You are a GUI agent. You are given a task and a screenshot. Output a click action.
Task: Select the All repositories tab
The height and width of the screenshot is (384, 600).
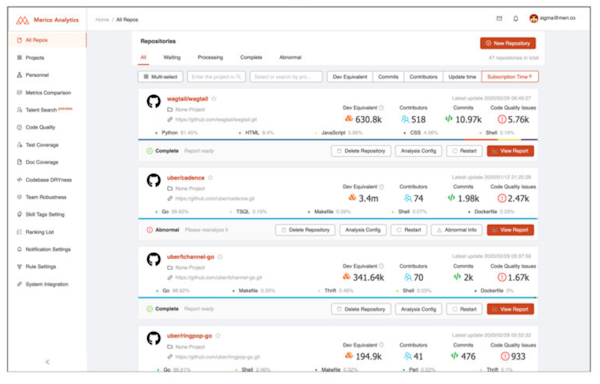pyautogui.click(x=143, y=57)
